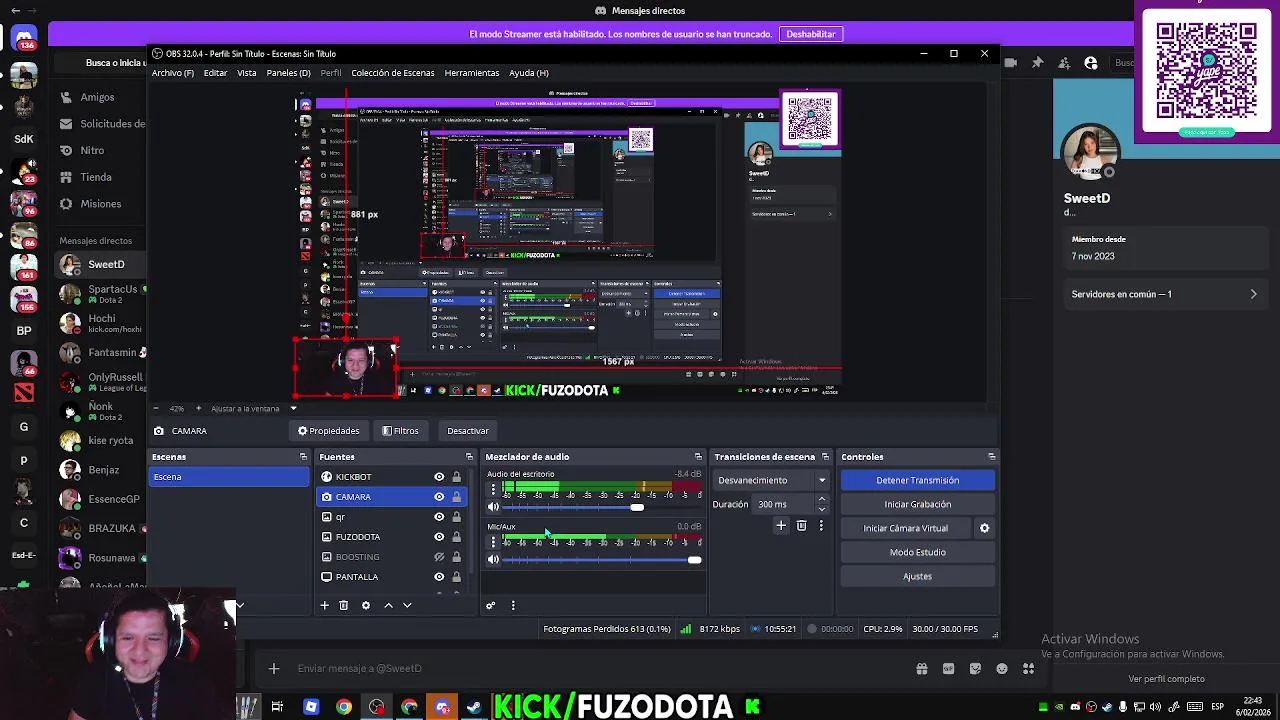Screen dimensions: 1280x720
Task: Undock the Fuentes panel
Action: pos(469,457)
